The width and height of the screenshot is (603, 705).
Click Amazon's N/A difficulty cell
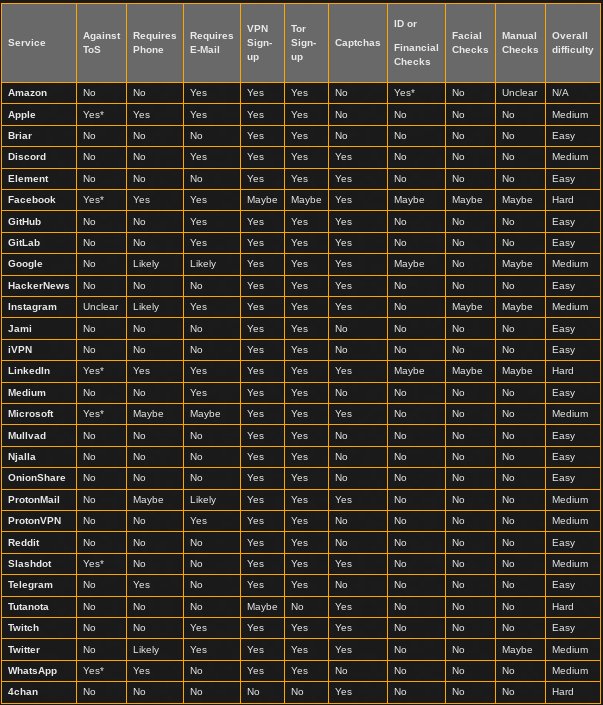click(x=572, y=93)
